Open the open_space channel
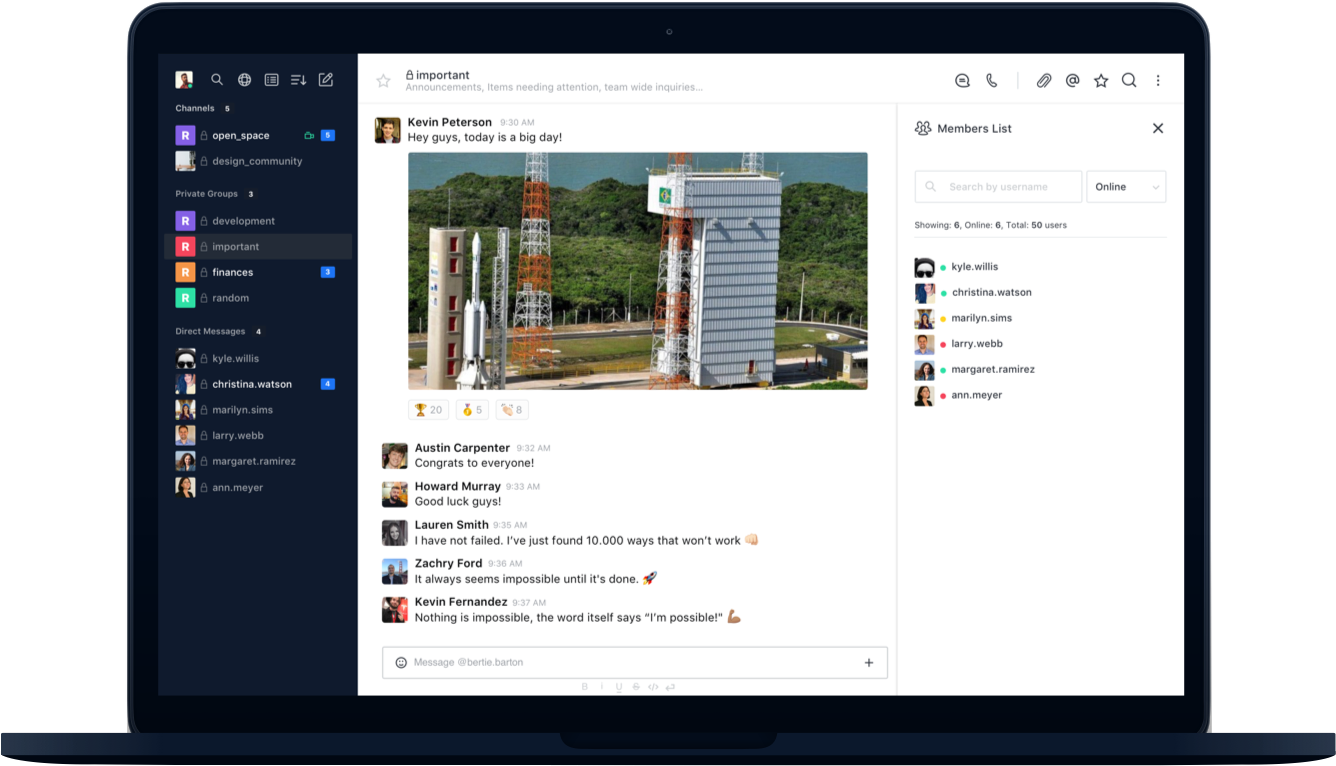Screen dimensions: 1336x766 240,135
